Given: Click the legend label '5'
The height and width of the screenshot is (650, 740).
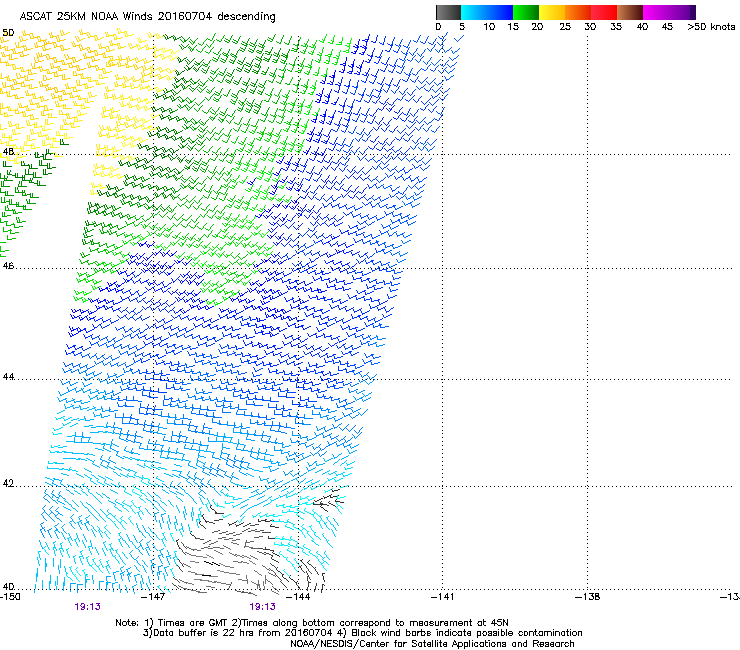Looking at the screenshot, I should coord(462,27).
